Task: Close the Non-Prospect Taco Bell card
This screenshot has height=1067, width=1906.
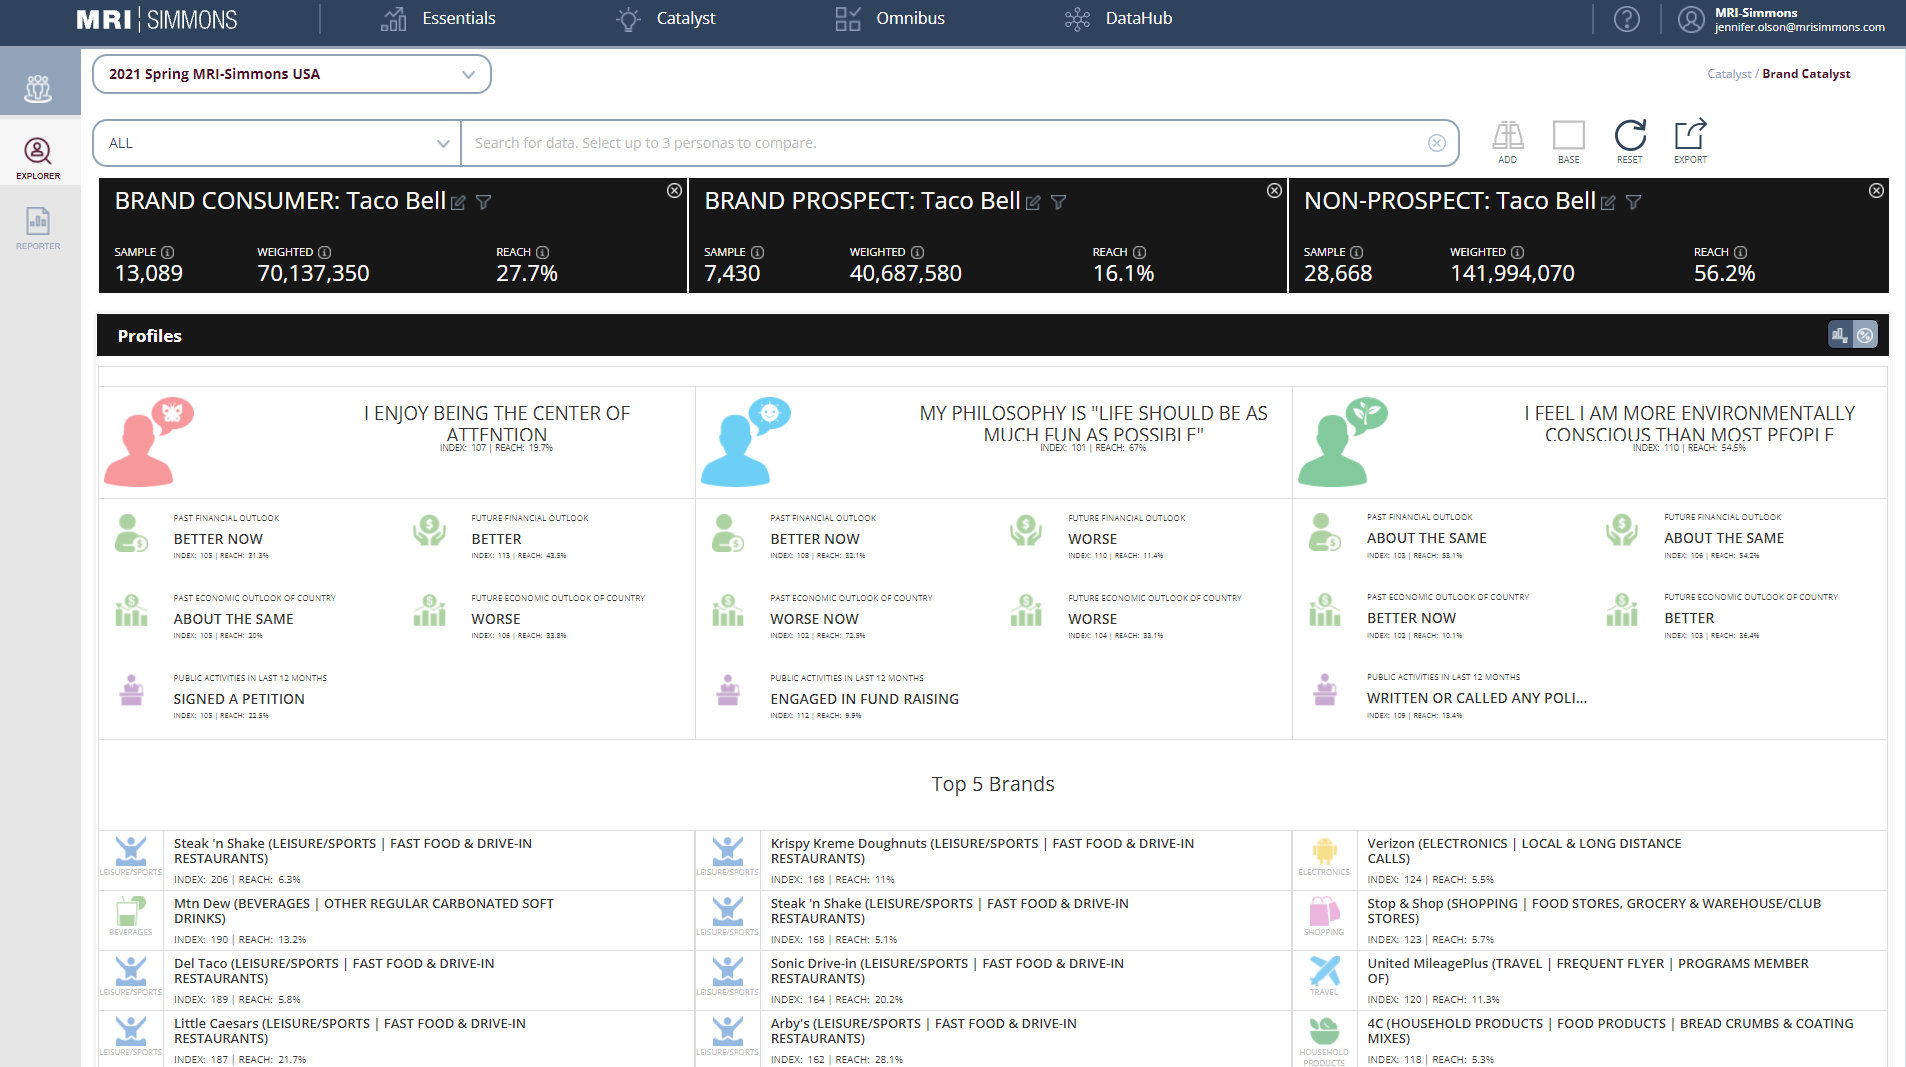Action: 1877,191
